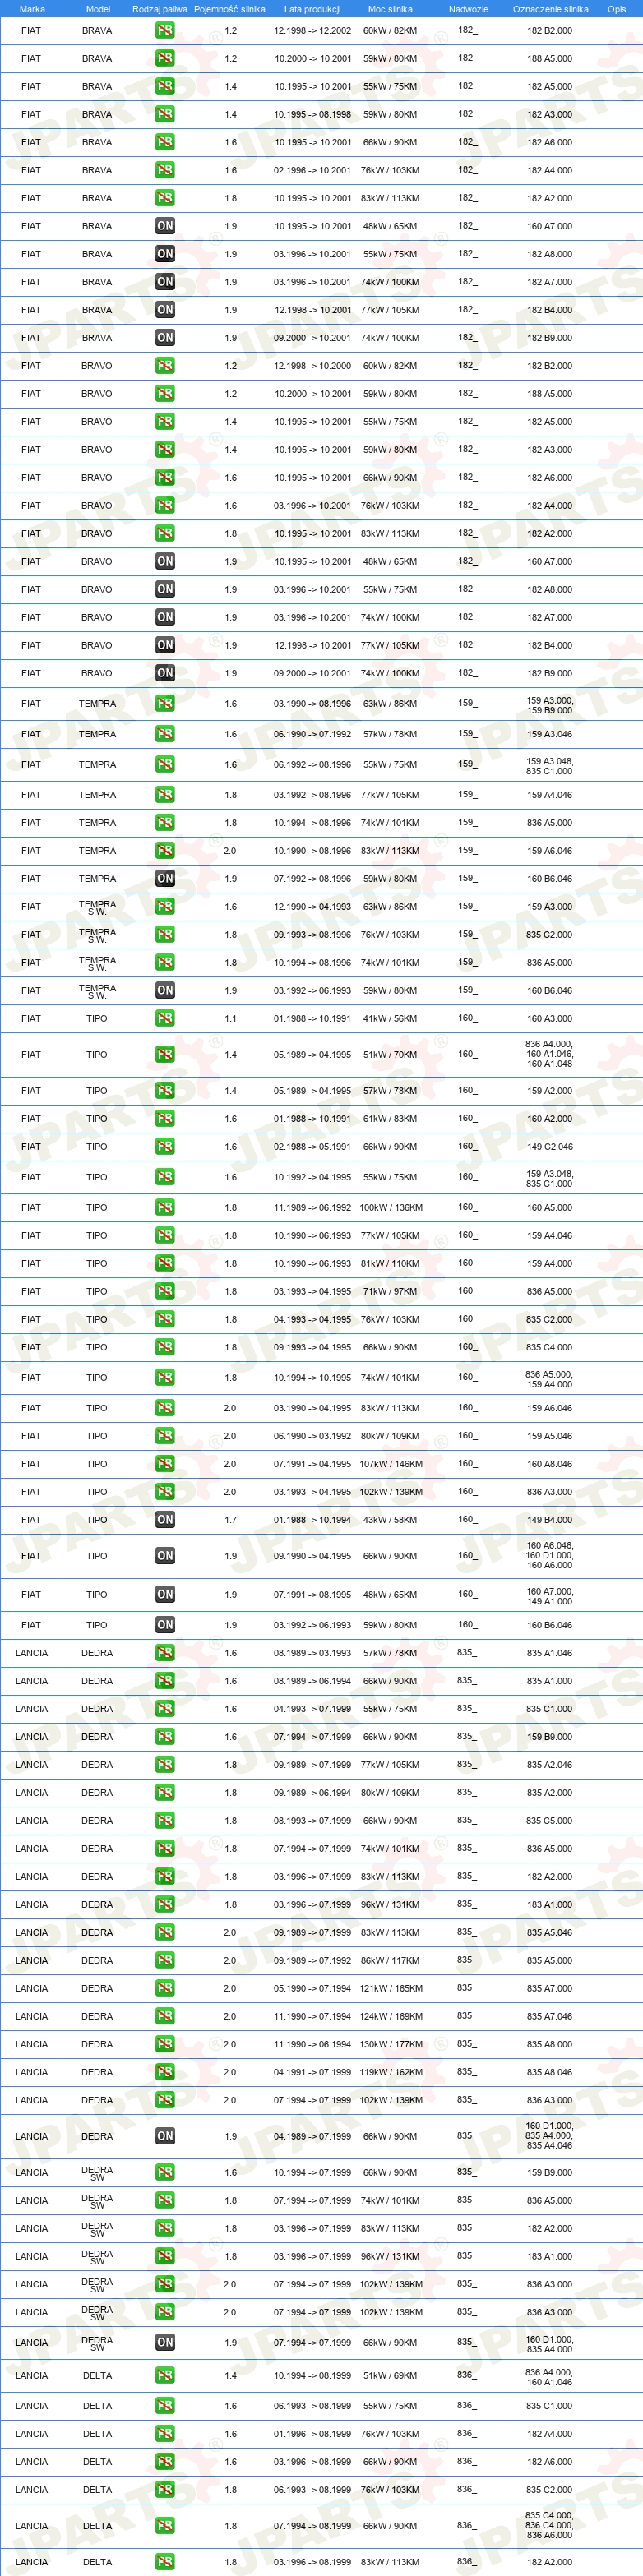
Task: Click power value 81kW / 110KM
Action: point(390,1264)
